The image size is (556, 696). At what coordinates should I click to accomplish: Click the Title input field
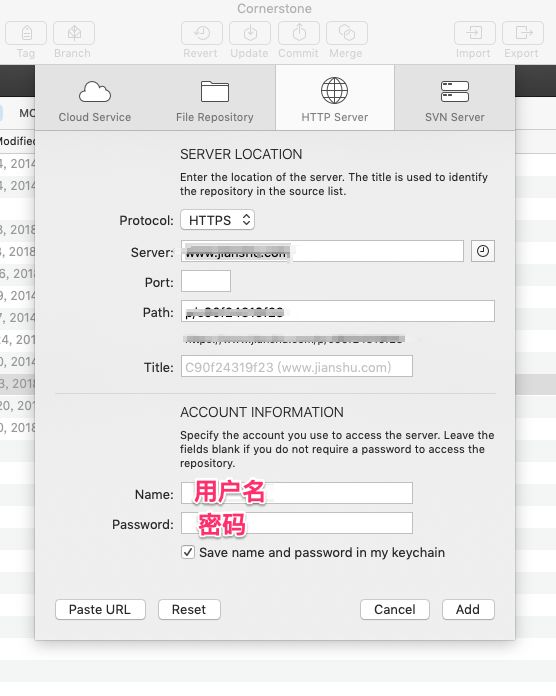click(x=297, y=367)
